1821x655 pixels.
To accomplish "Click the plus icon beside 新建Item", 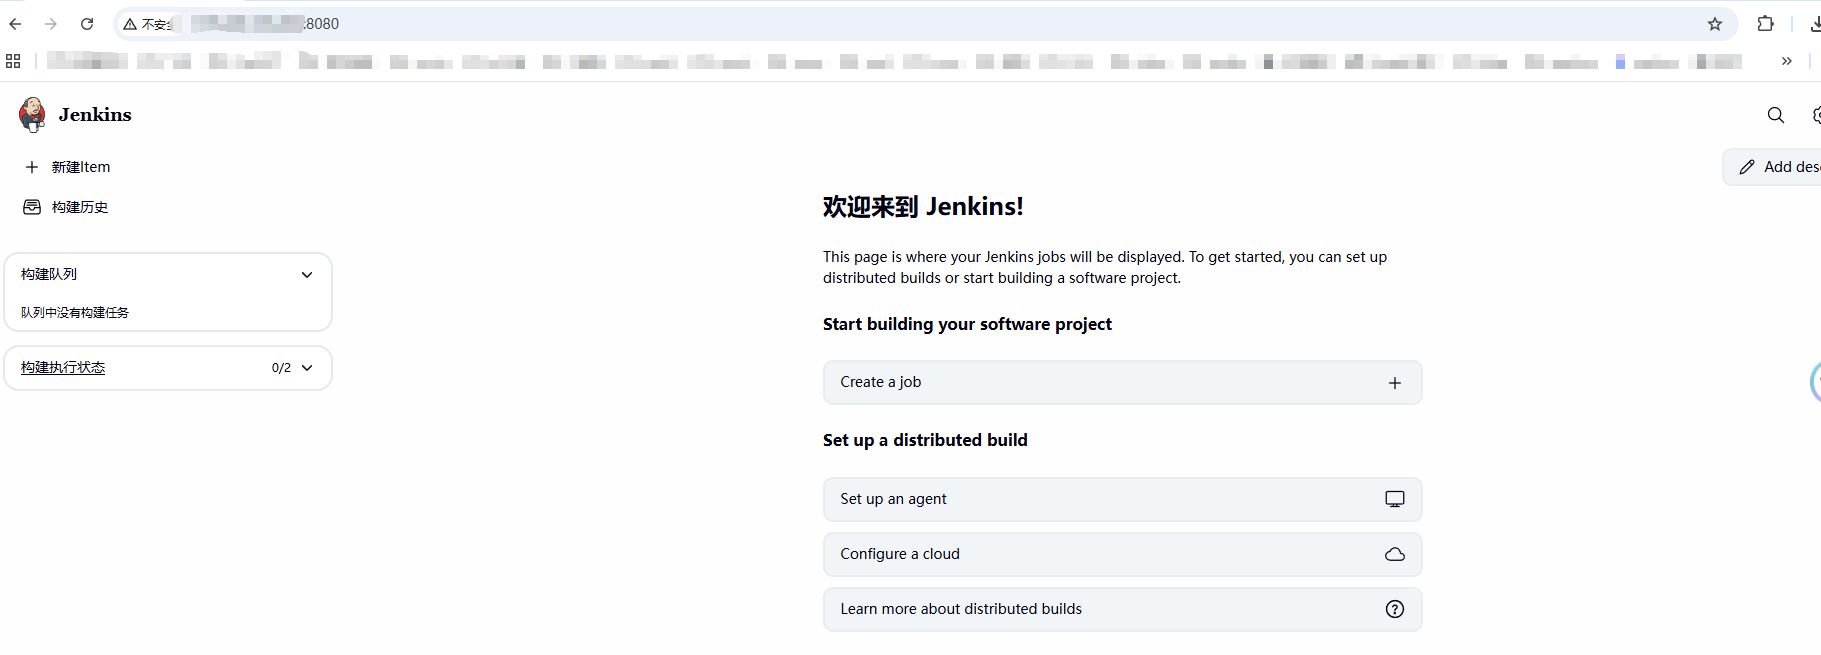I will [32, 167].
